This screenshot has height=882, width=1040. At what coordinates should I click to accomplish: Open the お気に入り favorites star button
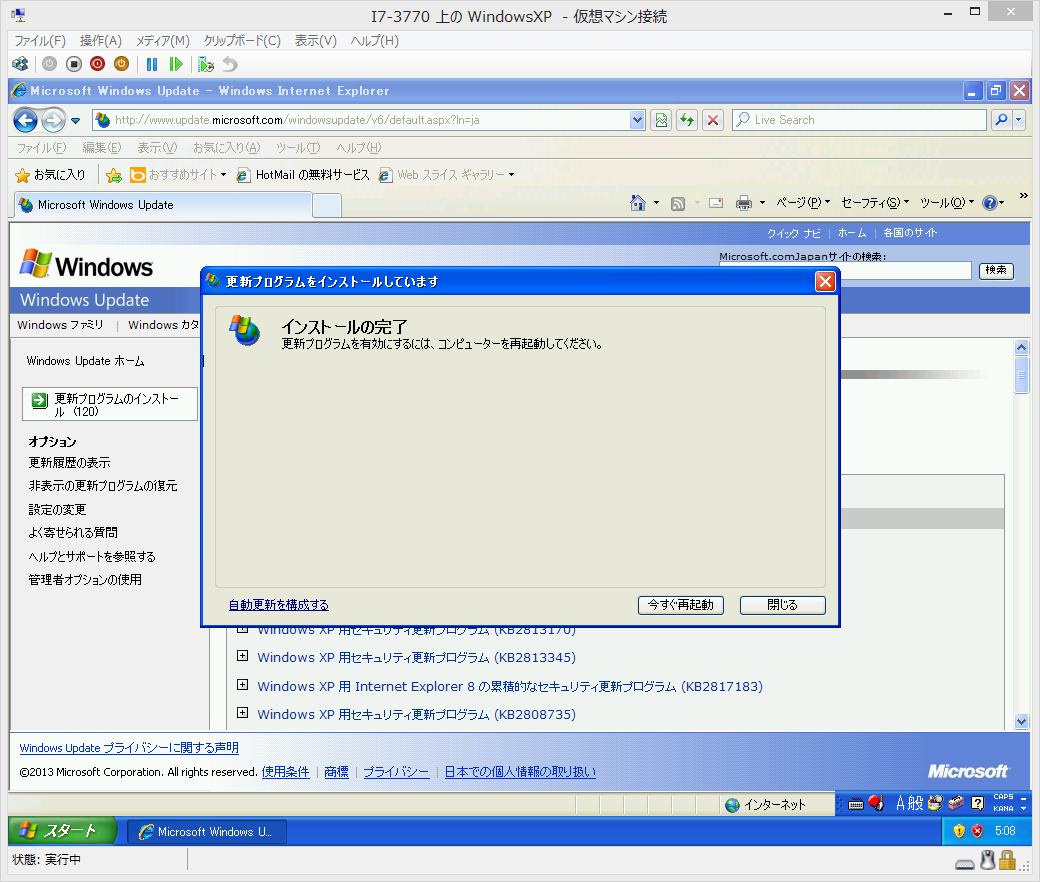50,174
